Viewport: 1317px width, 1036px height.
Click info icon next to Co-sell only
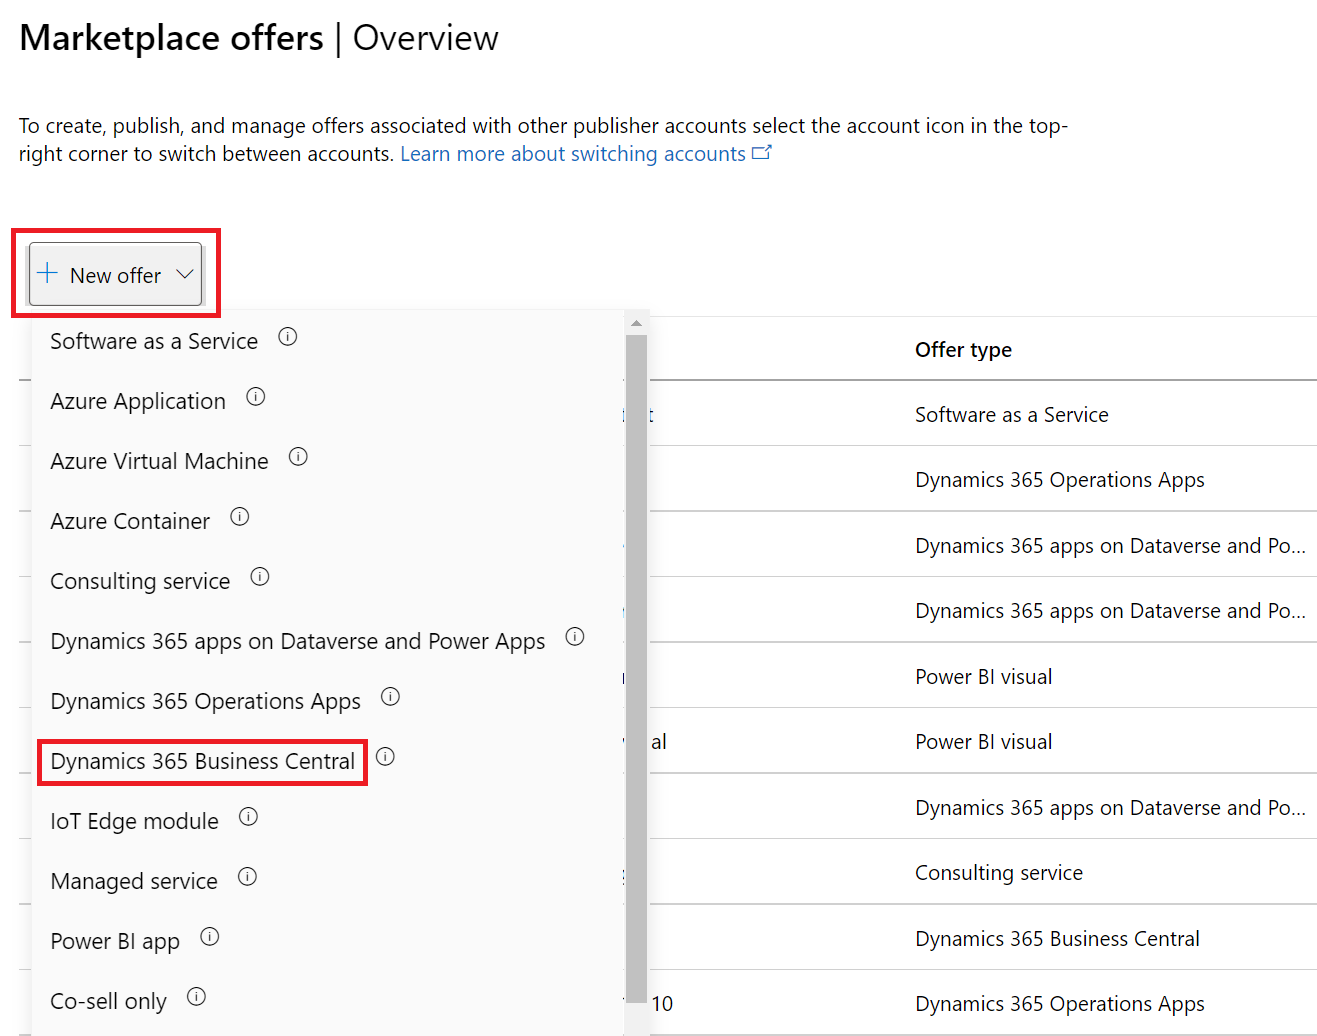click(197, 997)
